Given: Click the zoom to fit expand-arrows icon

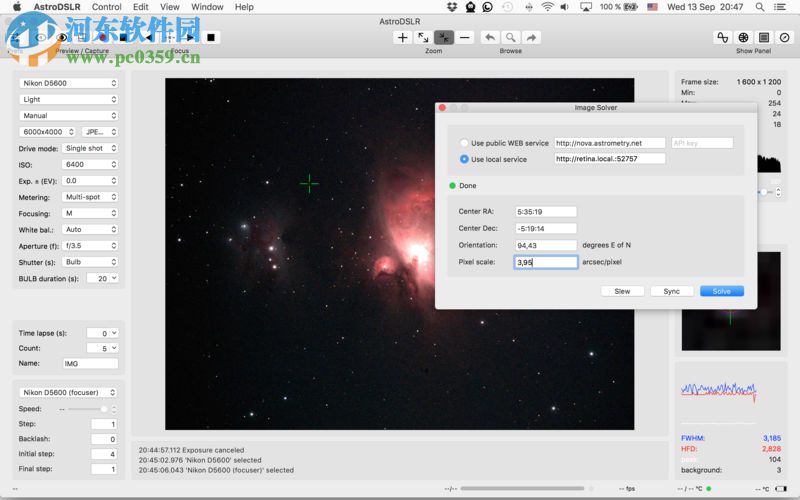Looking at the screenshot, I should tap(423, 37).
